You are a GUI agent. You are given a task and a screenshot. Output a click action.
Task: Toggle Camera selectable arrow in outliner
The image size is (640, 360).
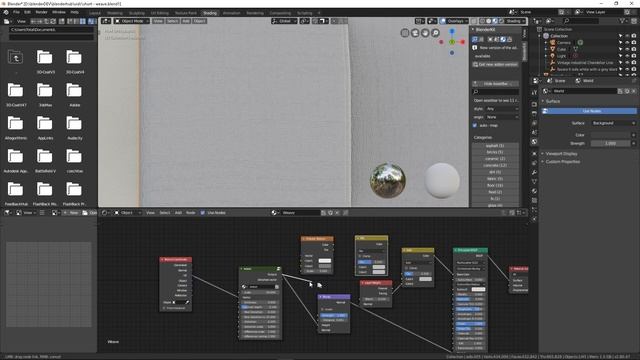(x=621, y=42)
